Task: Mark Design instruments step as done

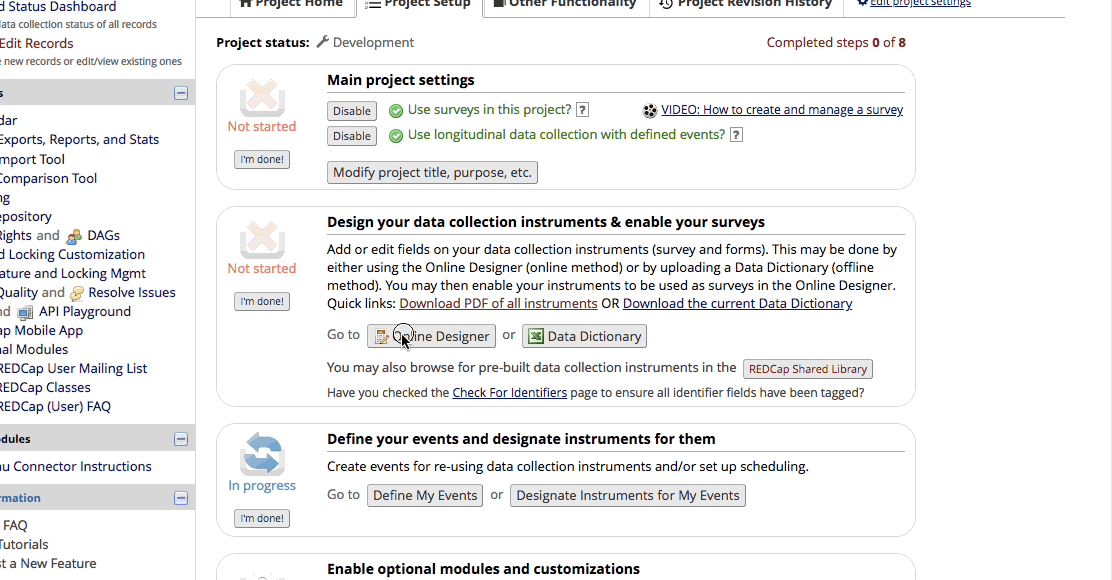Action: coord(262,301)
